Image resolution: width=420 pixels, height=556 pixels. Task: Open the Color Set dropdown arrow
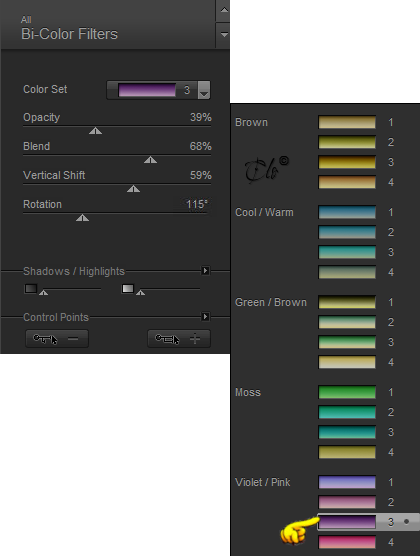204,90
